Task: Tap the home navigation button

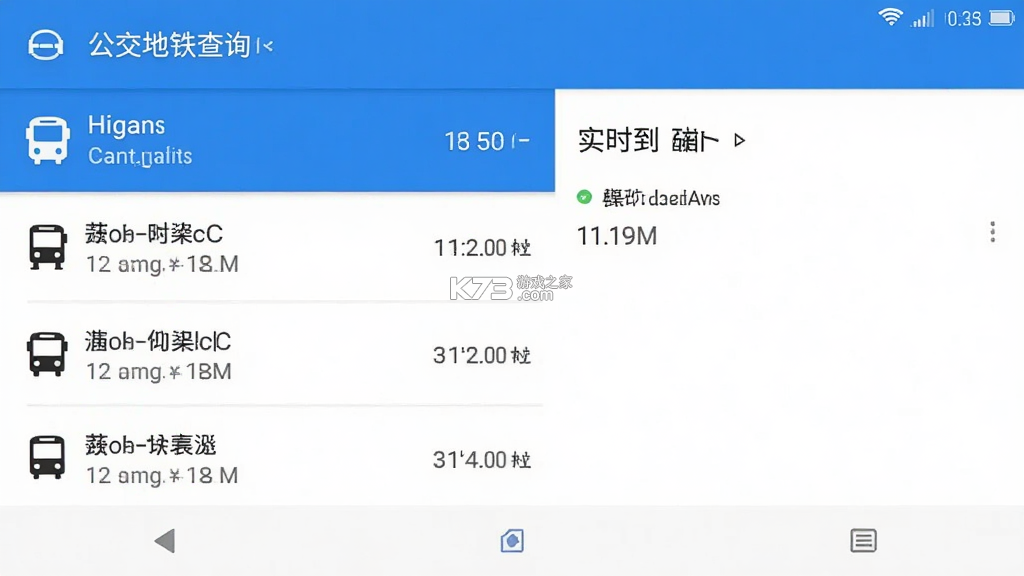Action: pos(512,541)
